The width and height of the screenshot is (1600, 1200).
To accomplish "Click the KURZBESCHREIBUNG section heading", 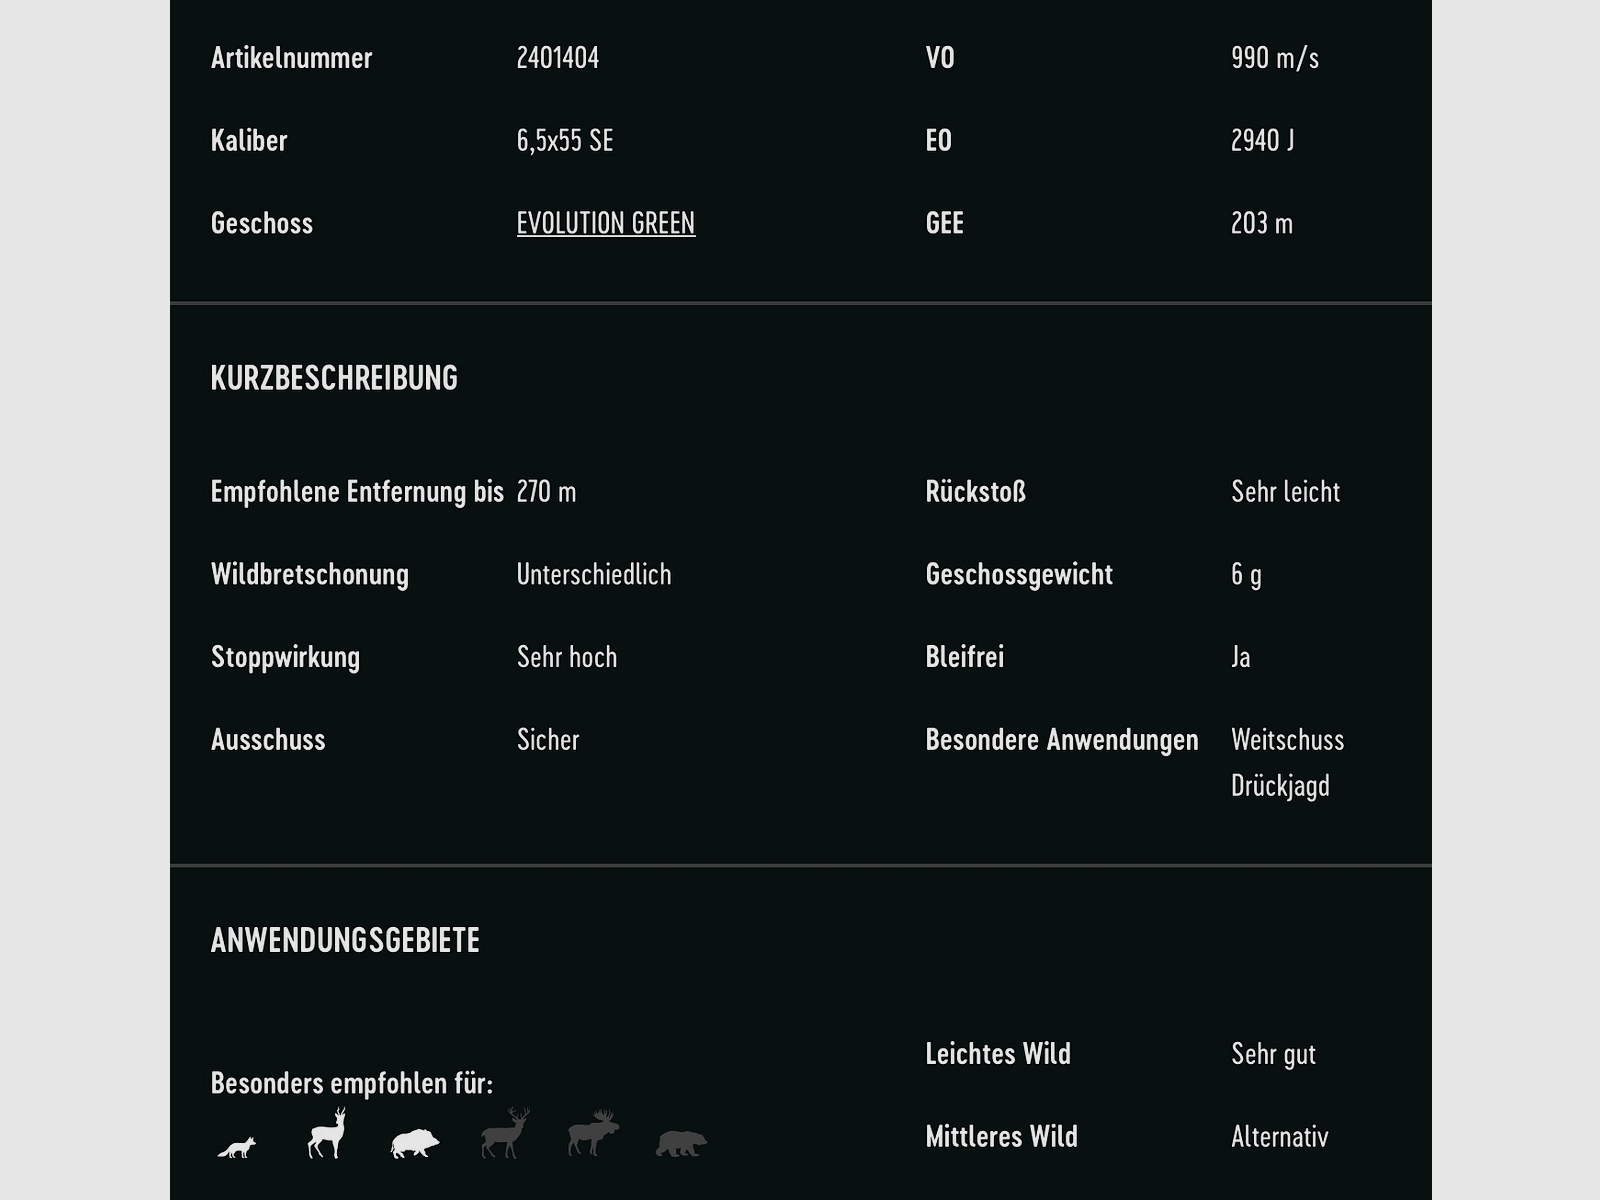I will [x=334, y=378].
